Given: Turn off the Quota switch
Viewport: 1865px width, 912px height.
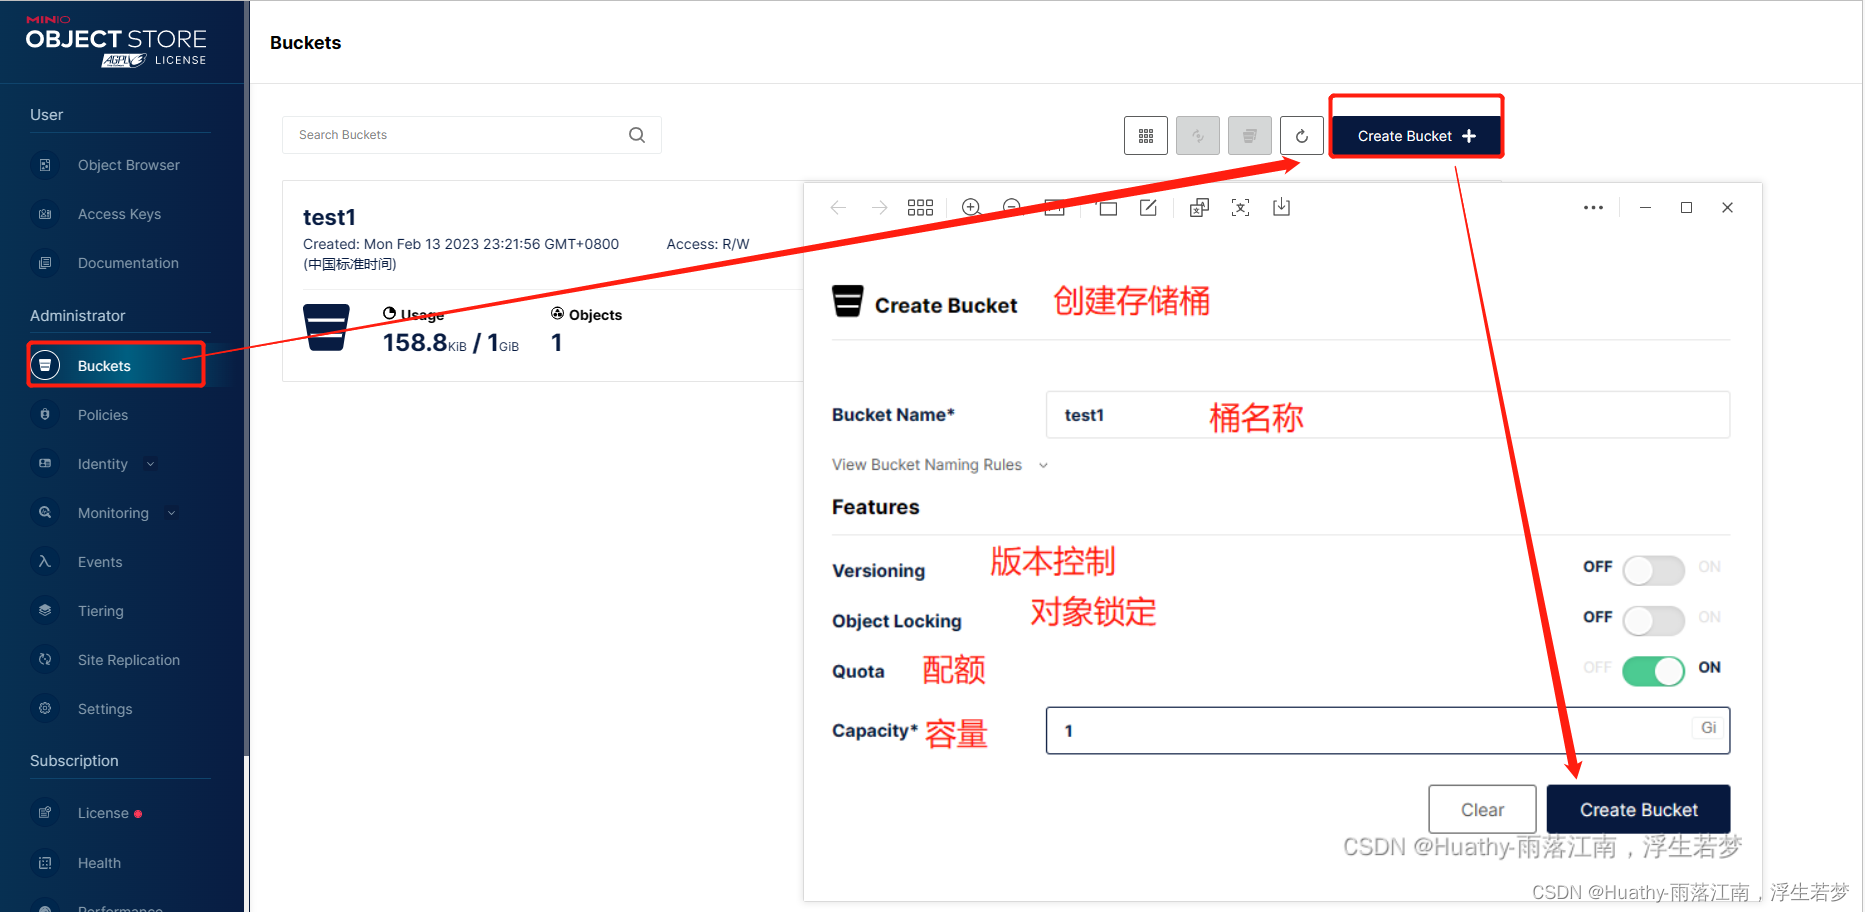Looking at the screenshot, I should [x=1653, y=670].
